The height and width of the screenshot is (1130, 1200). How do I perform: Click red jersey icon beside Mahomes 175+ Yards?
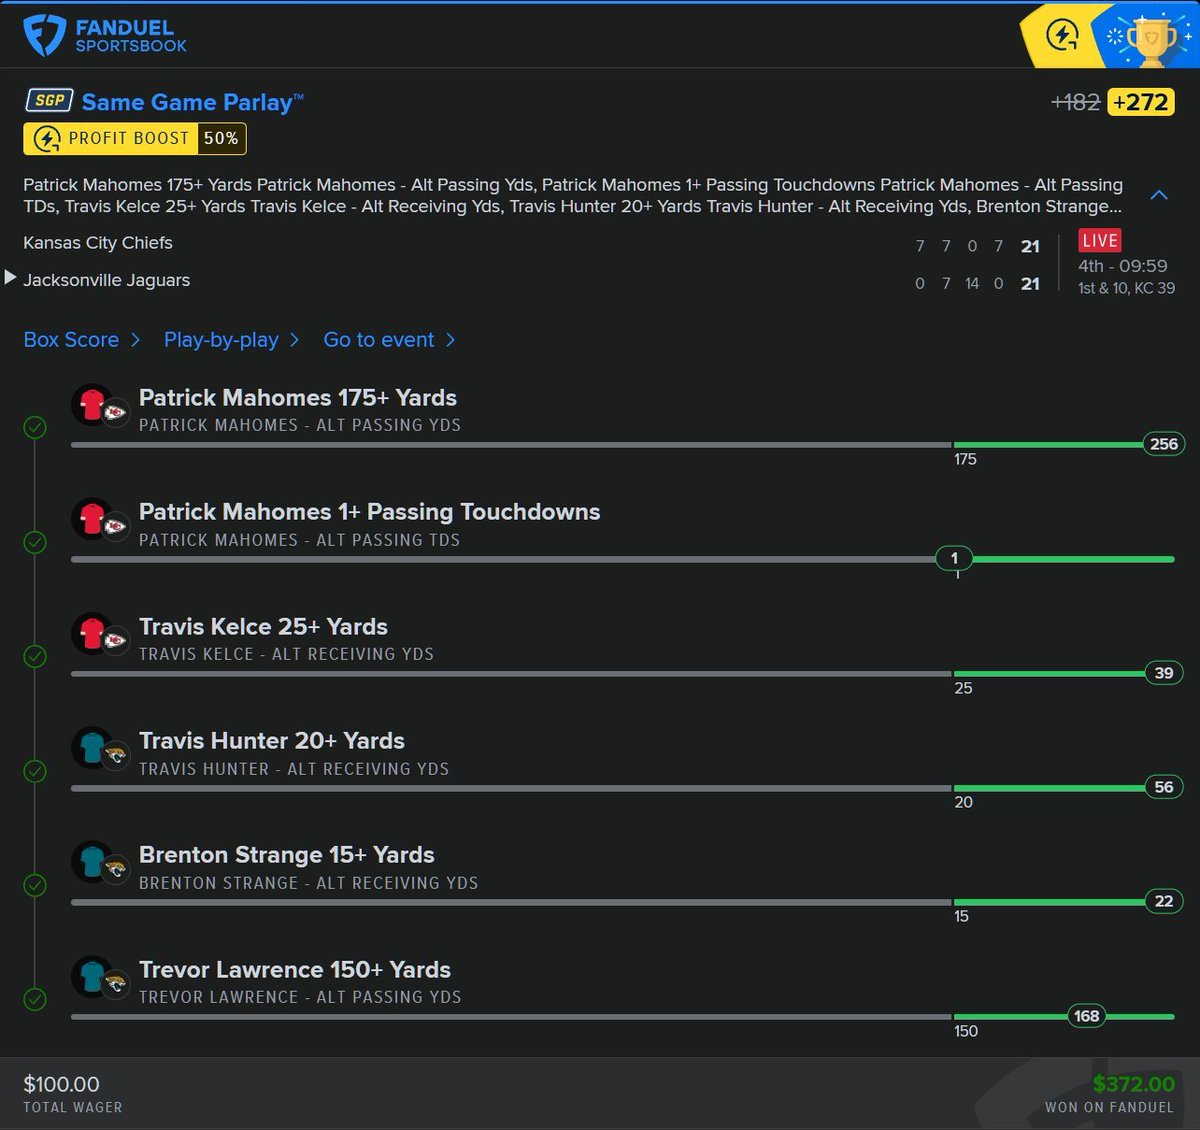[92, 405]
